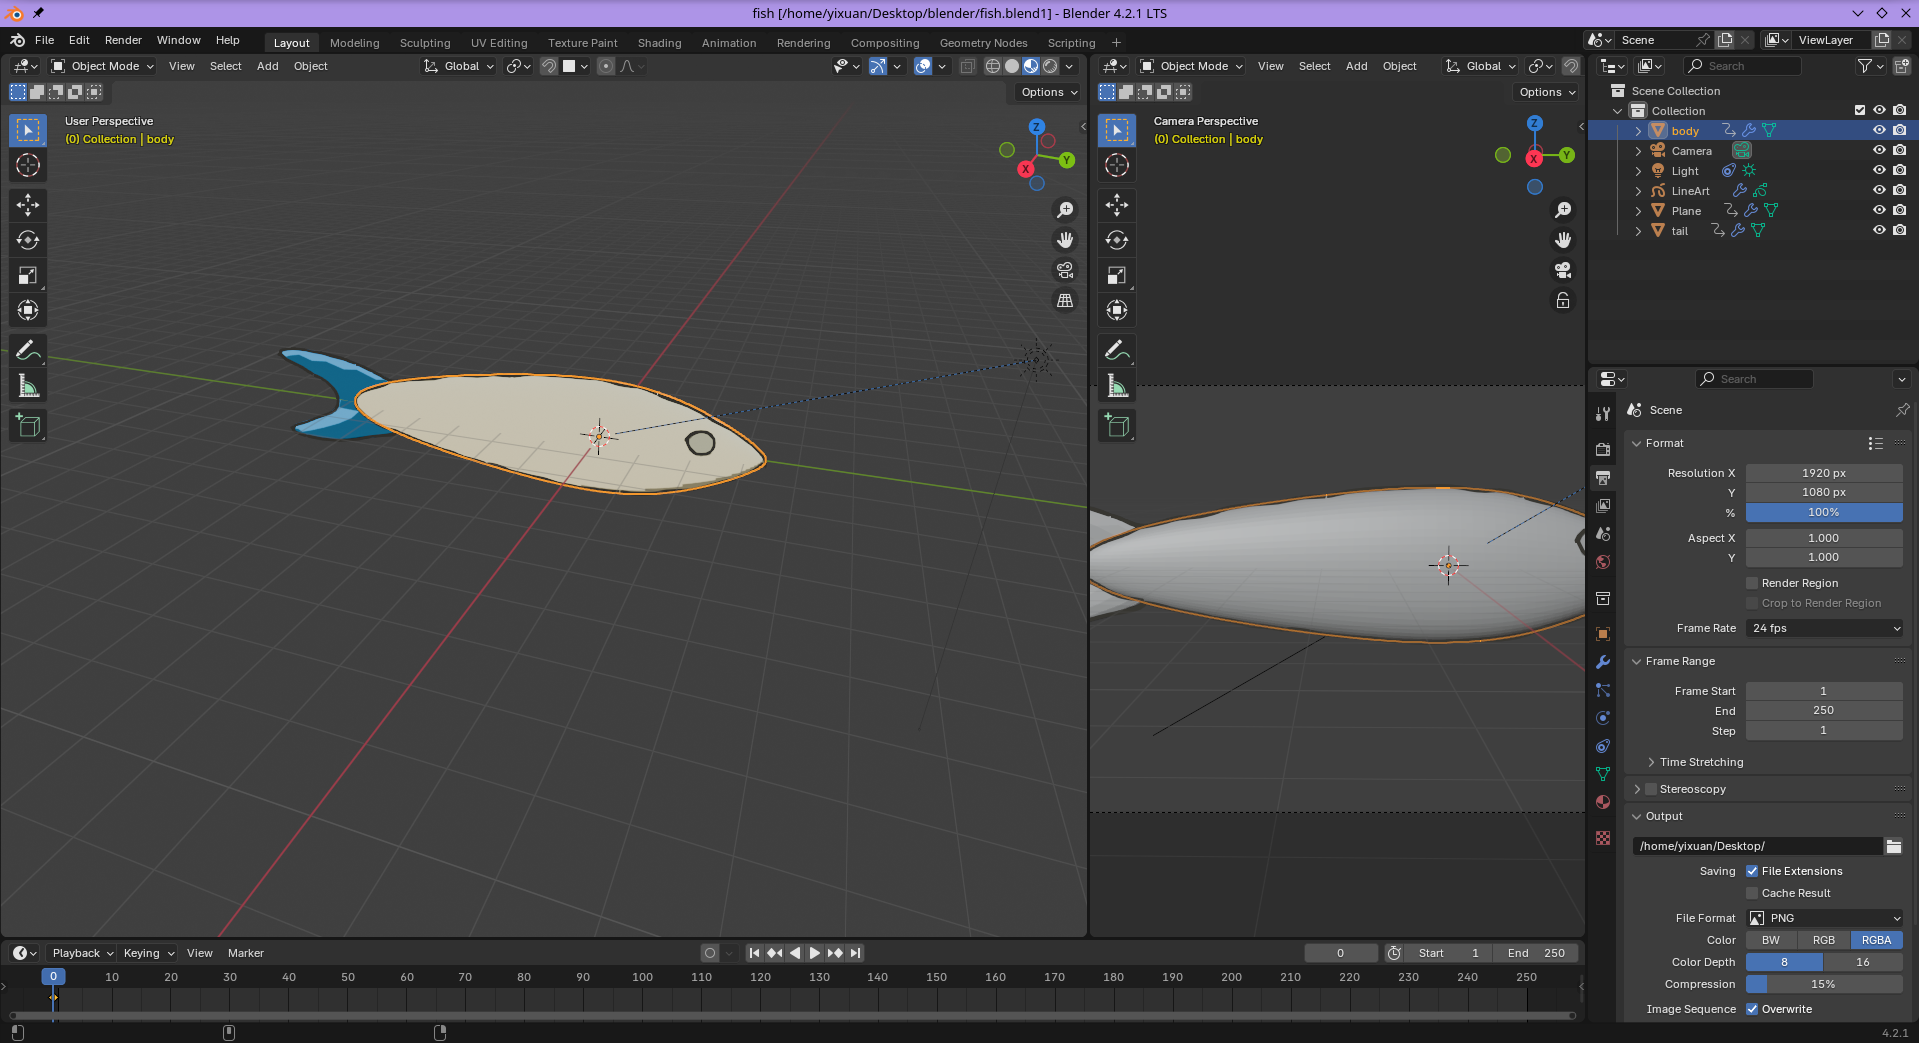
Task: Select the Annotate tool in left viewport
Action: click(x=28, y=350)
